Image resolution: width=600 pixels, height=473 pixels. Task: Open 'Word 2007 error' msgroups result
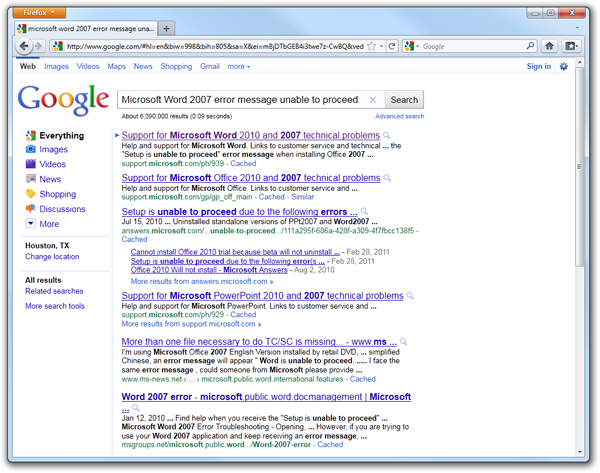click(x=266, y=397)
